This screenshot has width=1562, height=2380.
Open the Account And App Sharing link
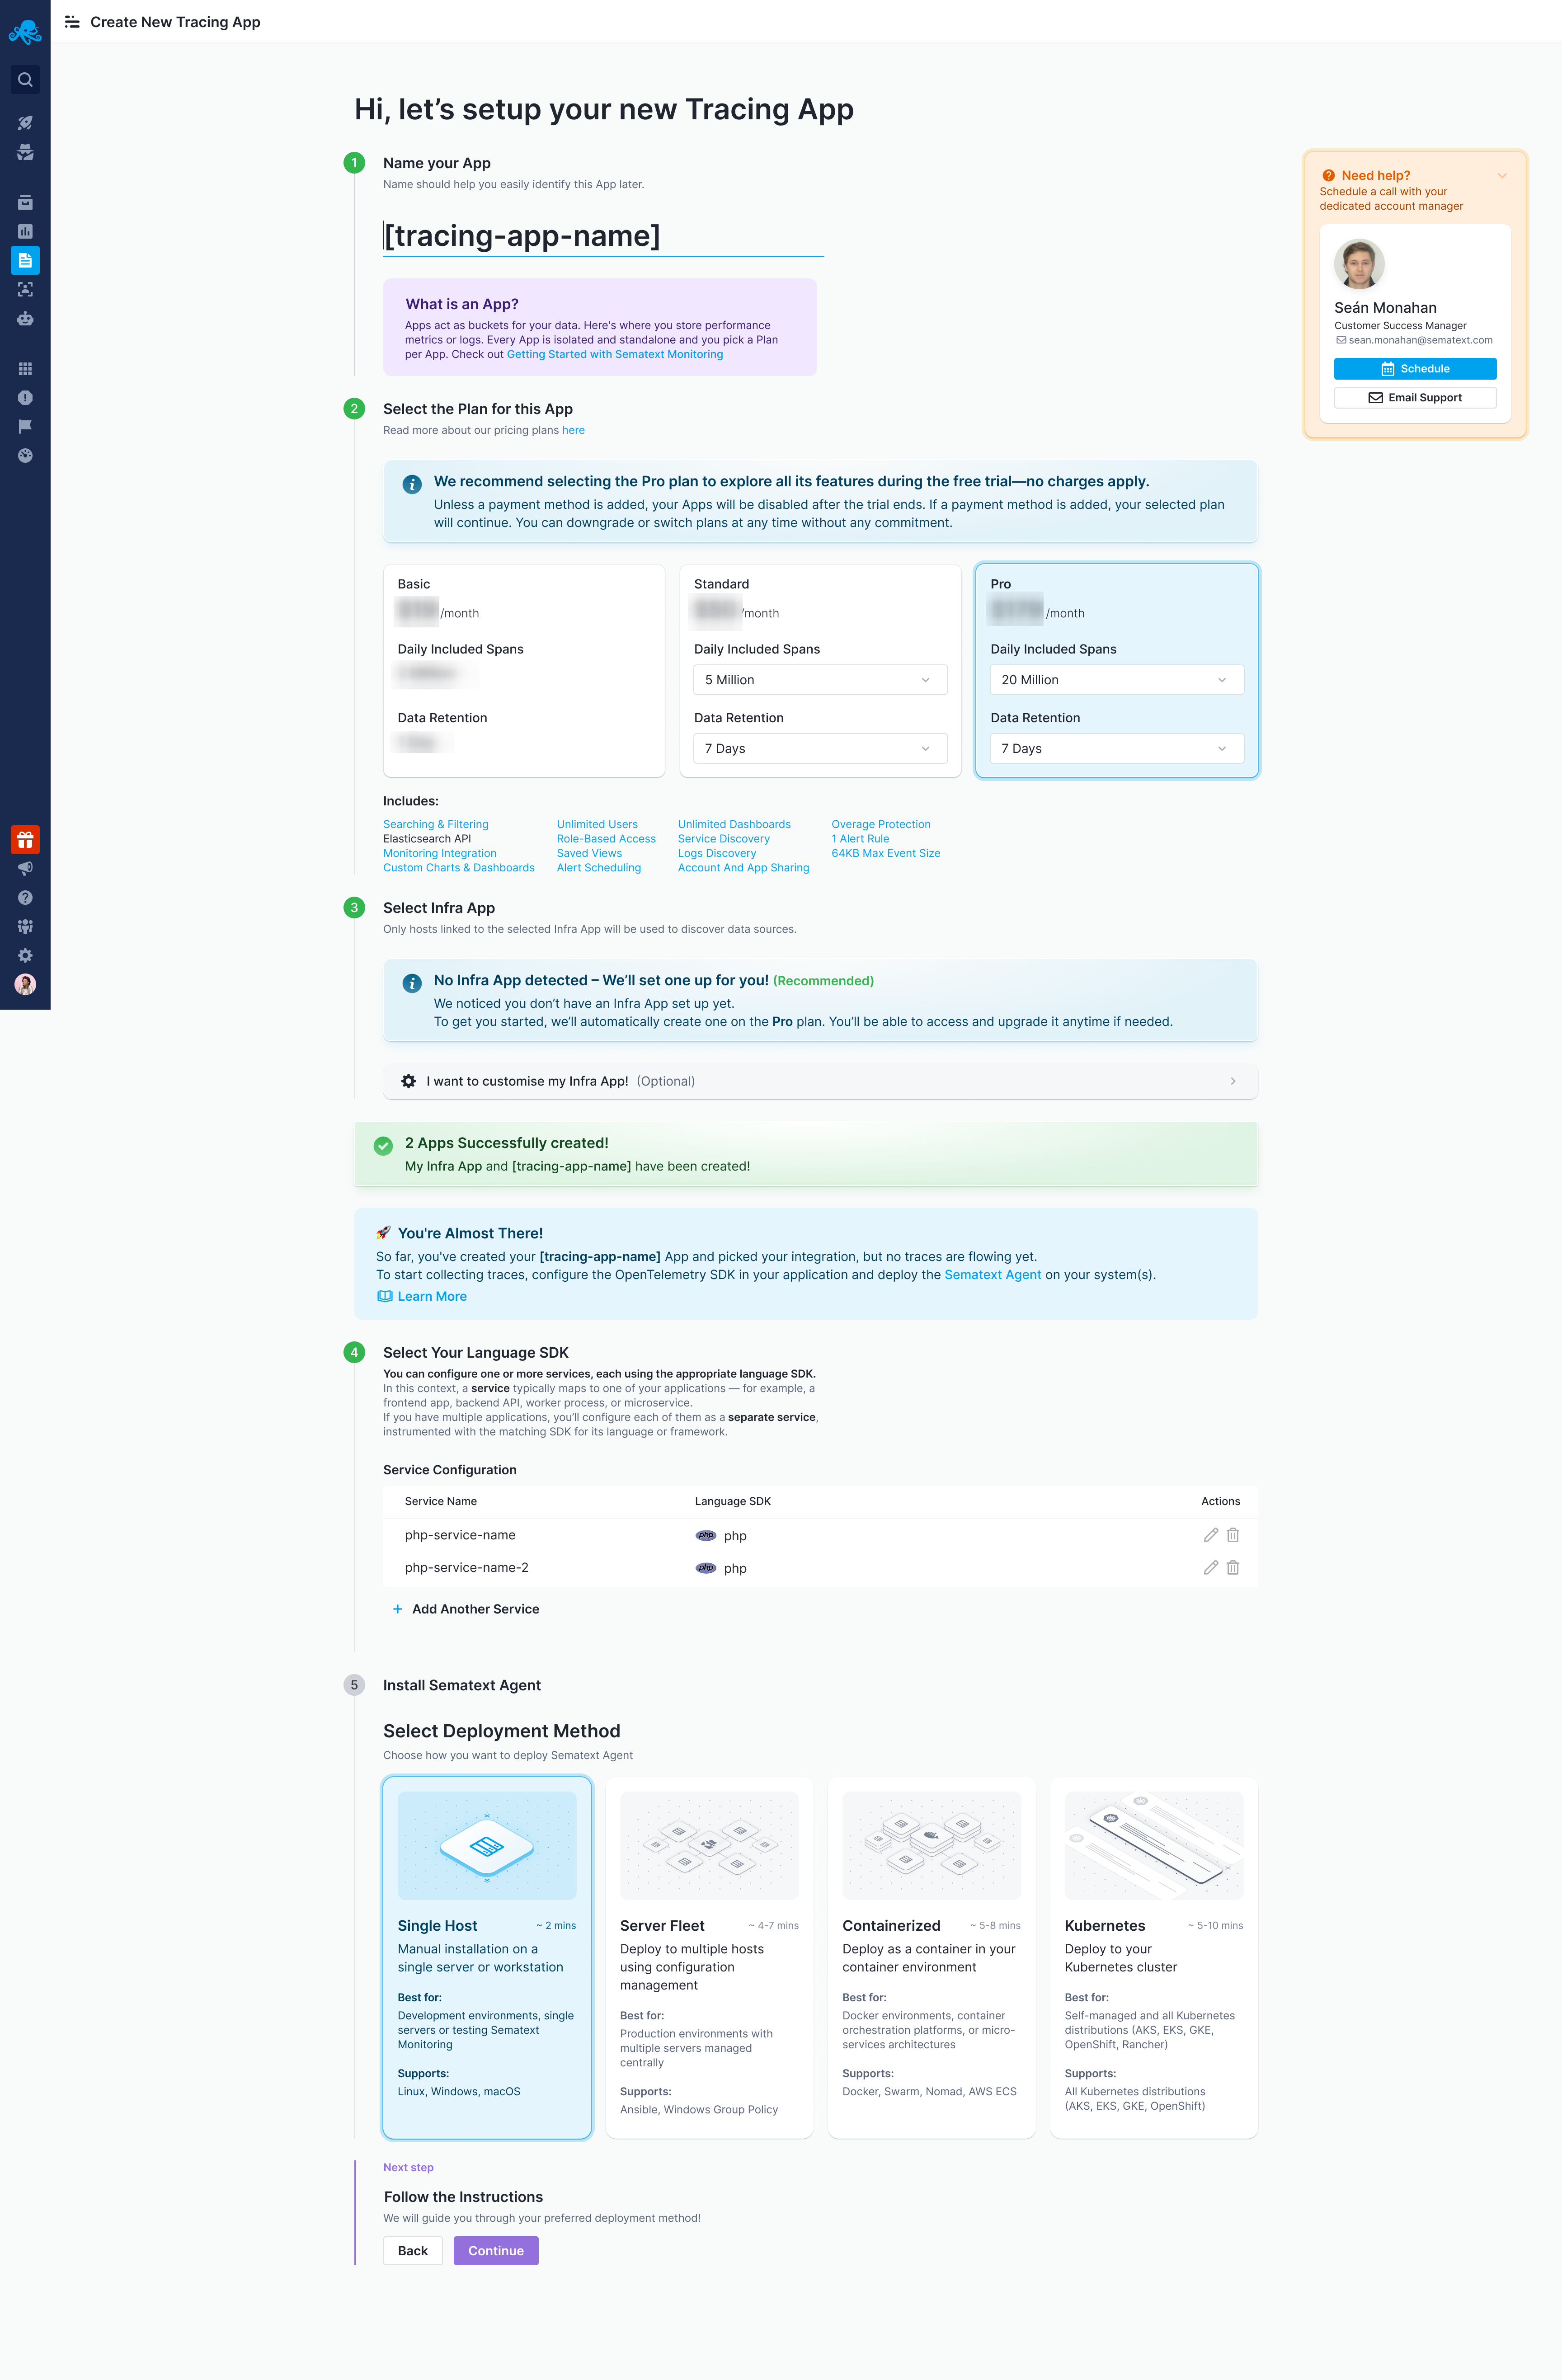(743, 868)
